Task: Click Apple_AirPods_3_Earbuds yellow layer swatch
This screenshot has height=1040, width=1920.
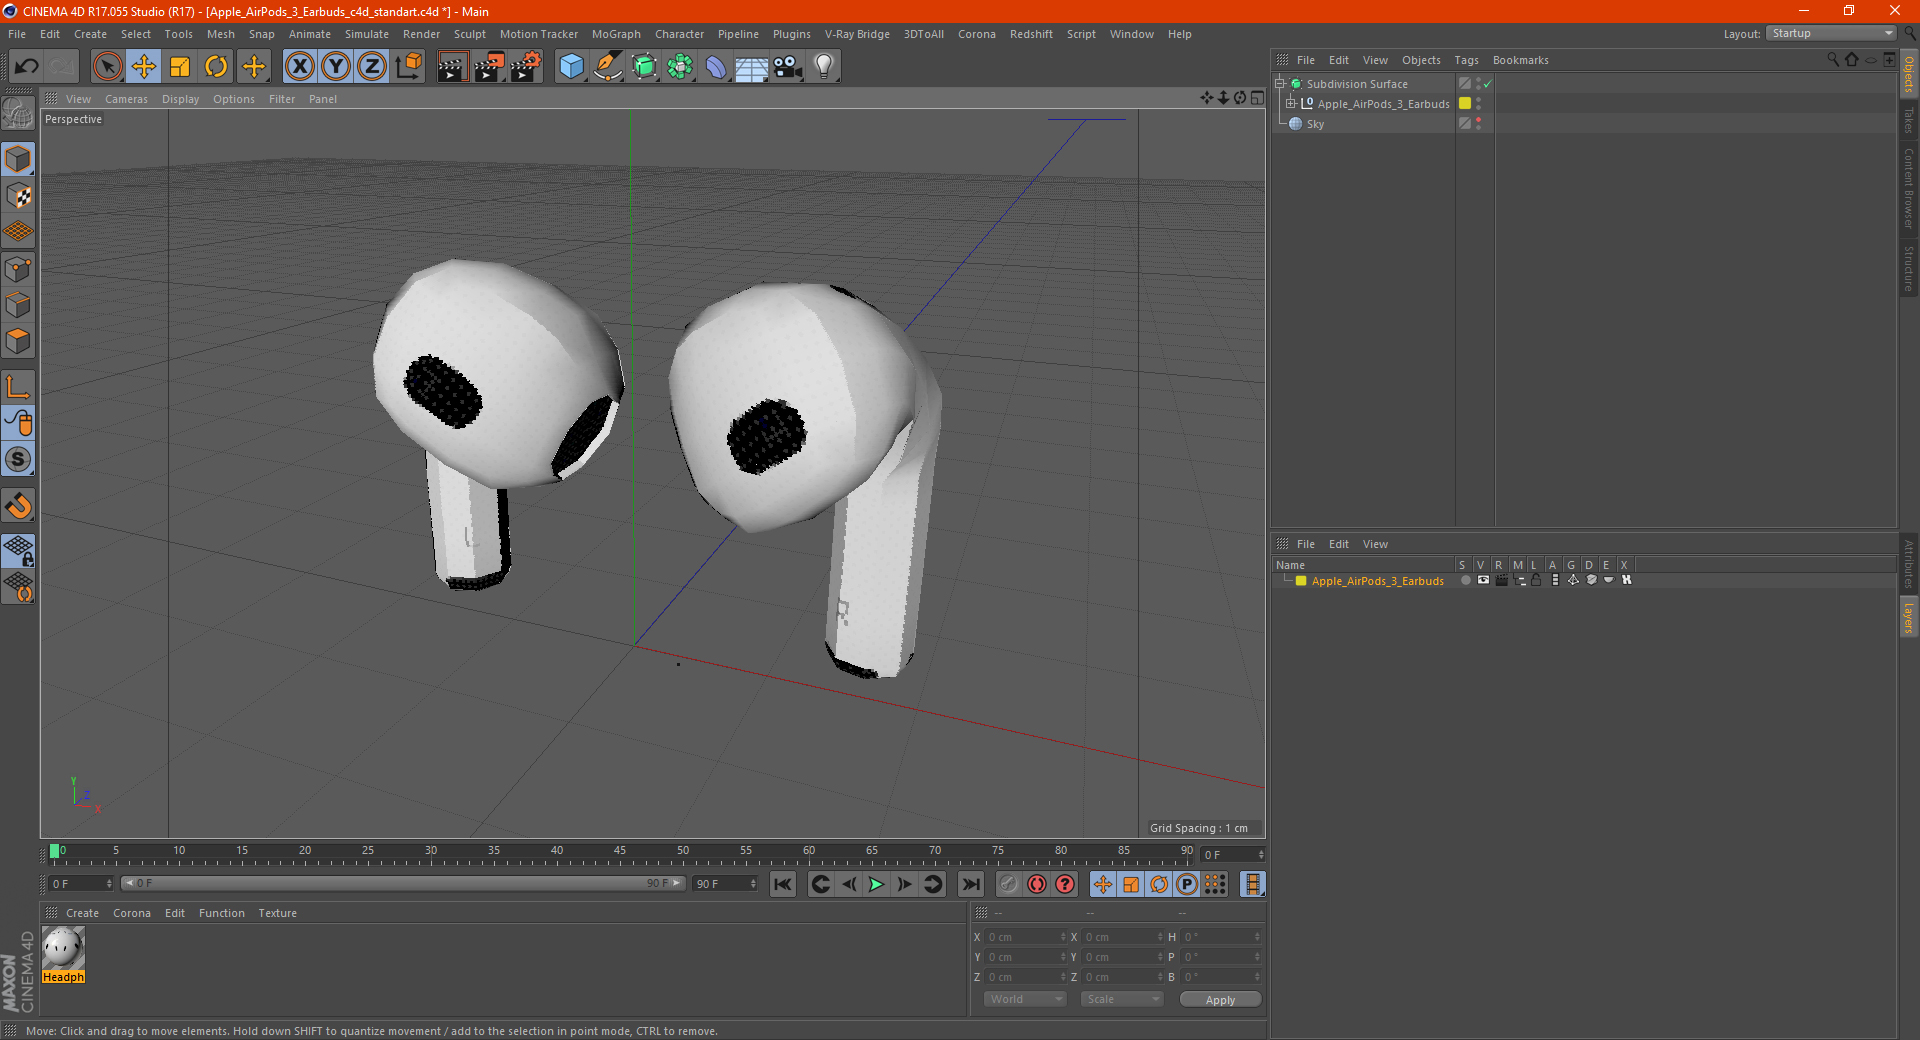Action: pos(1465,104)
